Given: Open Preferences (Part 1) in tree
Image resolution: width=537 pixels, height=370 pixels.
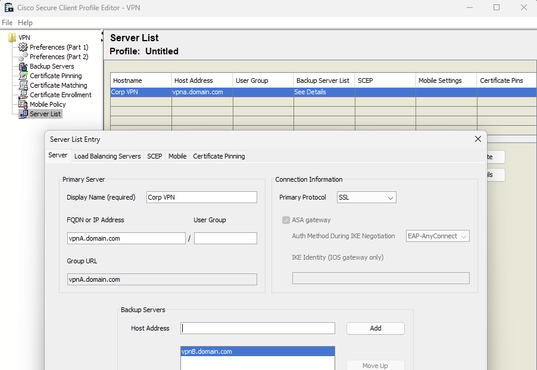Looking at the screenshot, I should [x=59, y=47].
